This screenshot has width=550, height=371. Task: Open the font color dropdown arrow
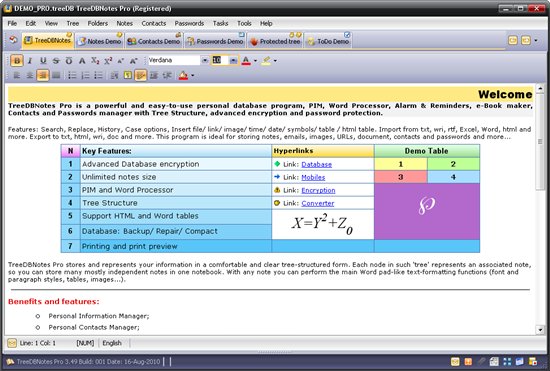[255, 61]
